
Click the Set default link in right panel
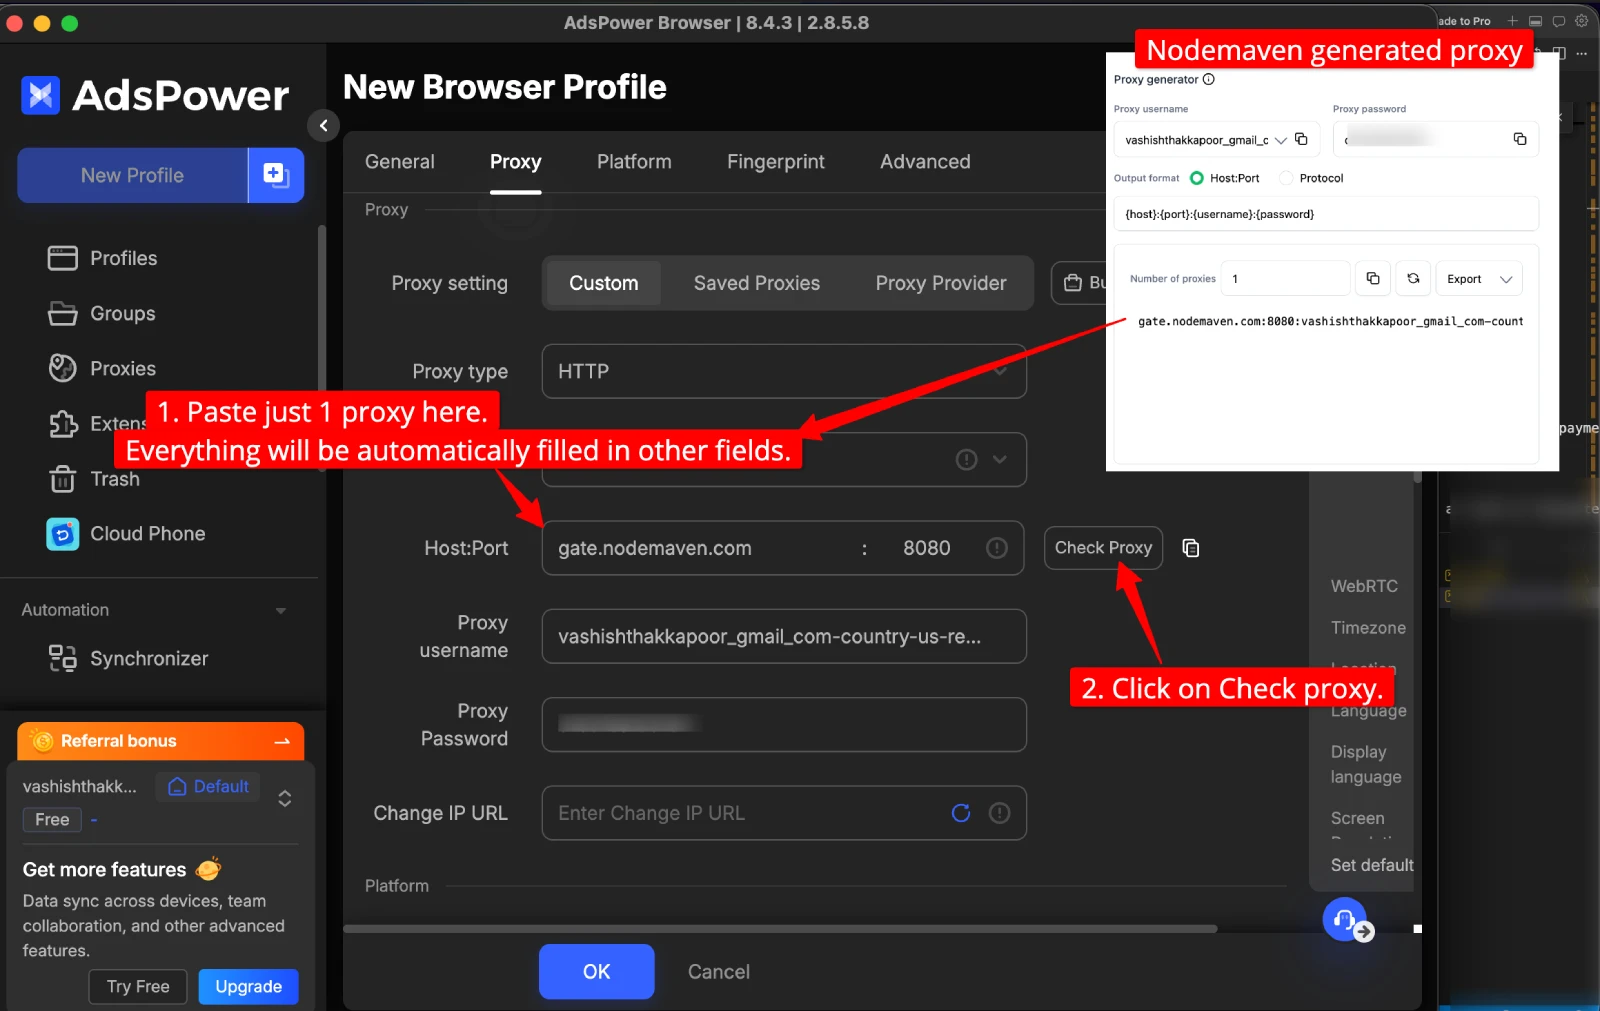click(x=1372, y=865)
